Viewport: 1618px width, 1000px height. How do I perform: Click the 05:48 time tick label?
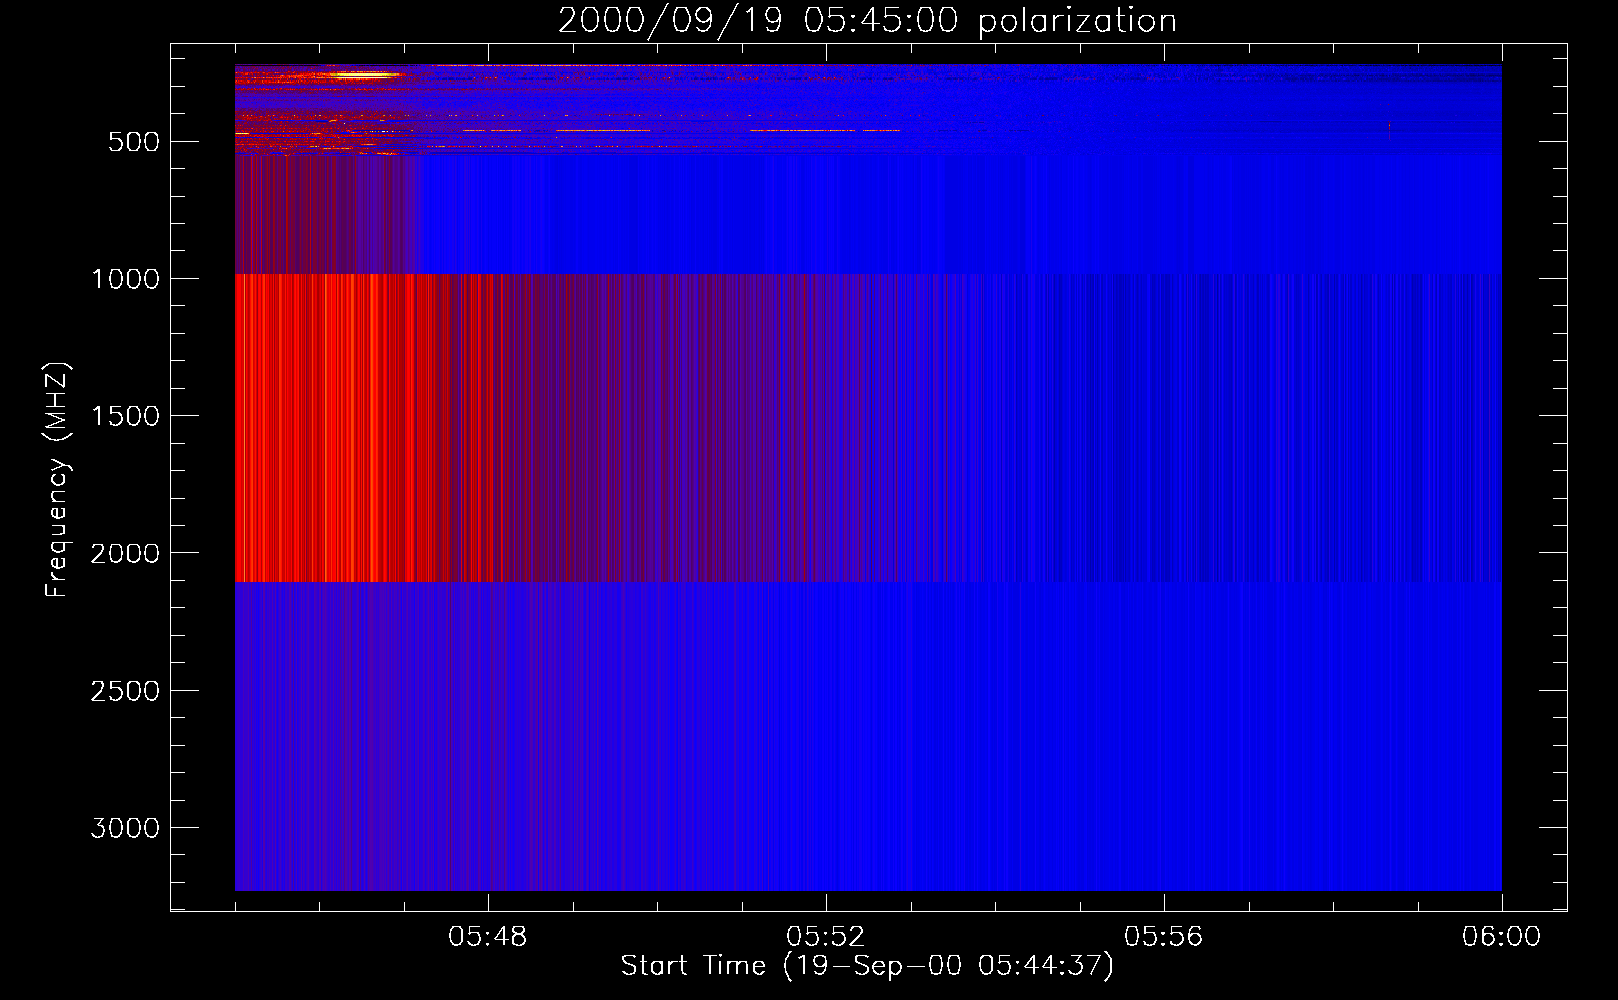tap(487, 937)
